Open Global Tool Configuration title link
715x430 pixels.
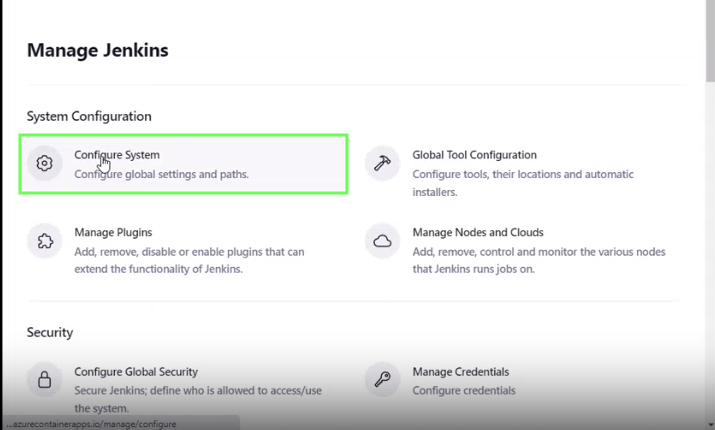coord(474,155)
